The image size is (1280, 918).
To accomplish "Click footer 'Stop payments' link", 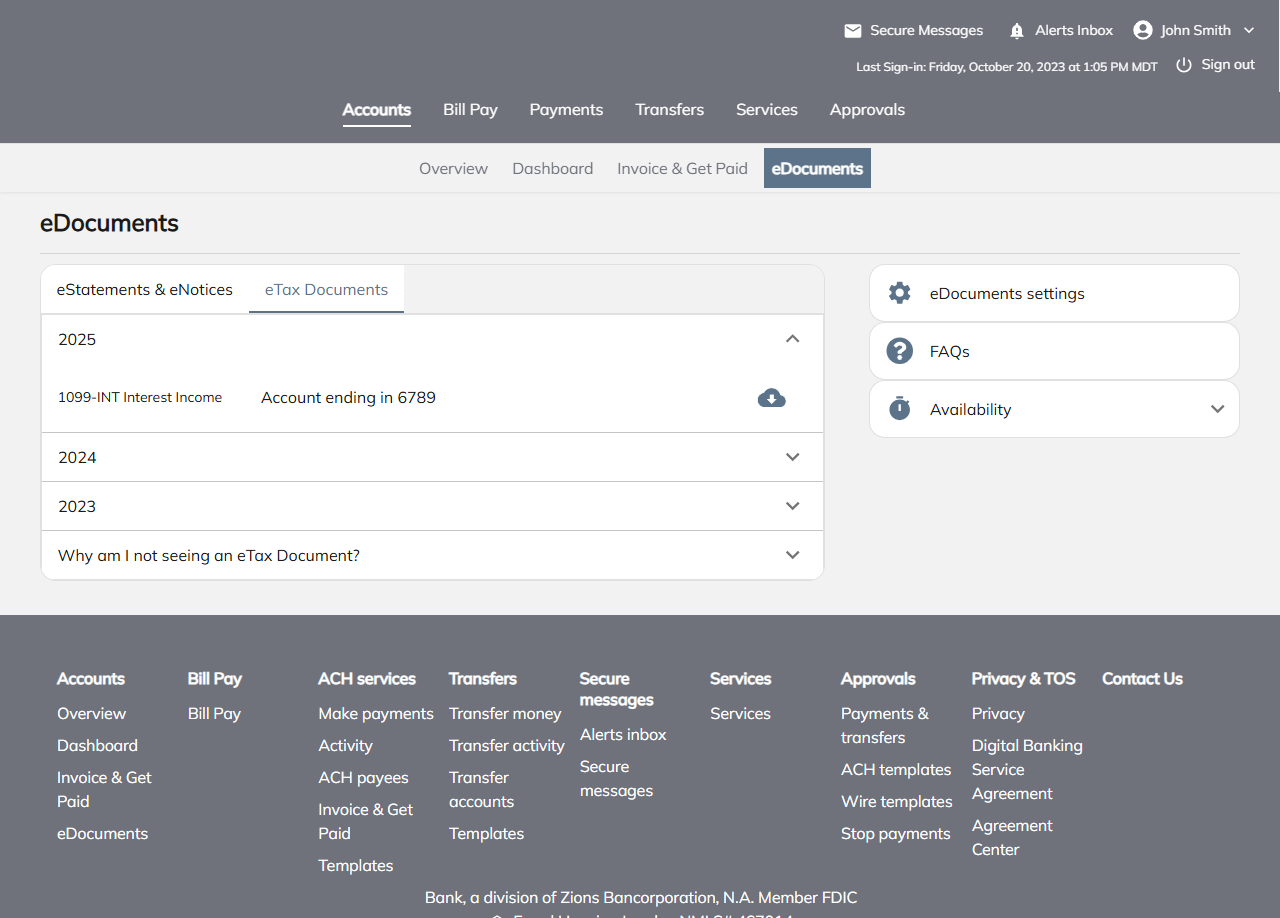I will coord(896,834).
